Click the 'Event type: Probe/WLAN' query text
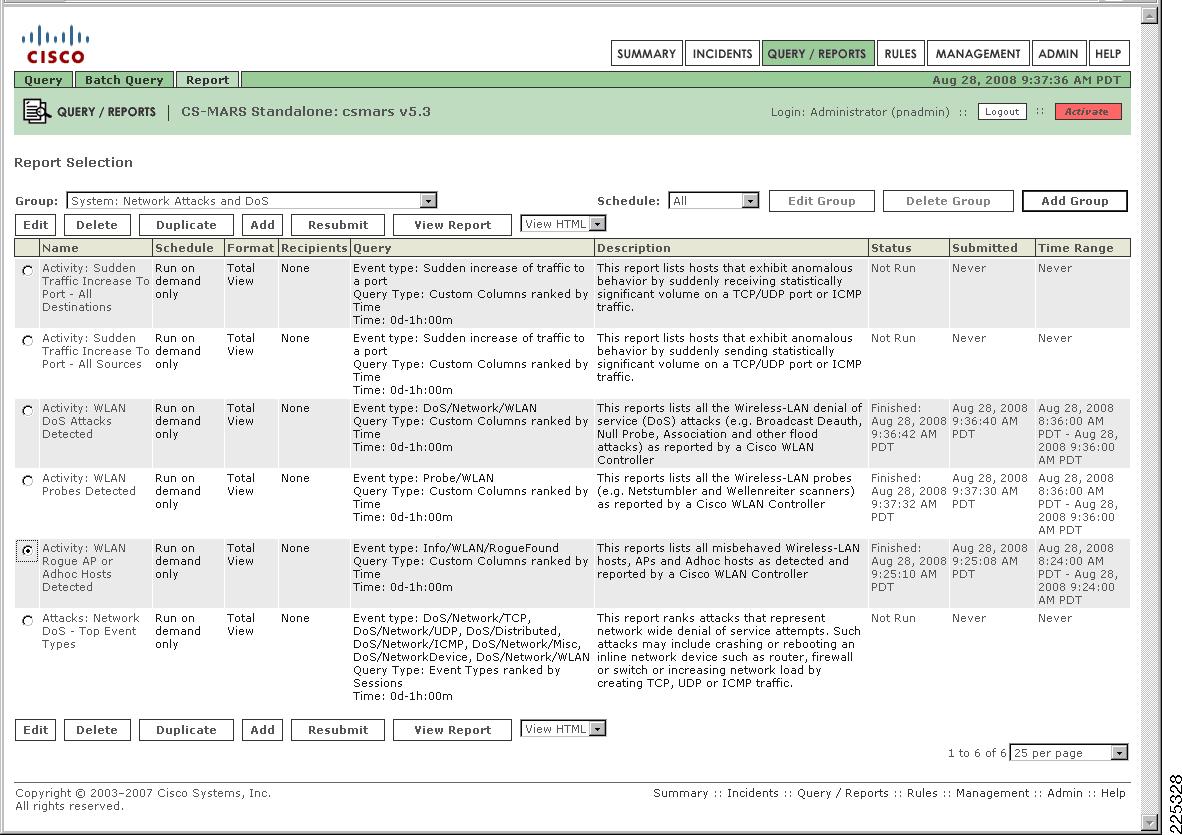This screenshot has height=835, width=1182. point(424,478)
